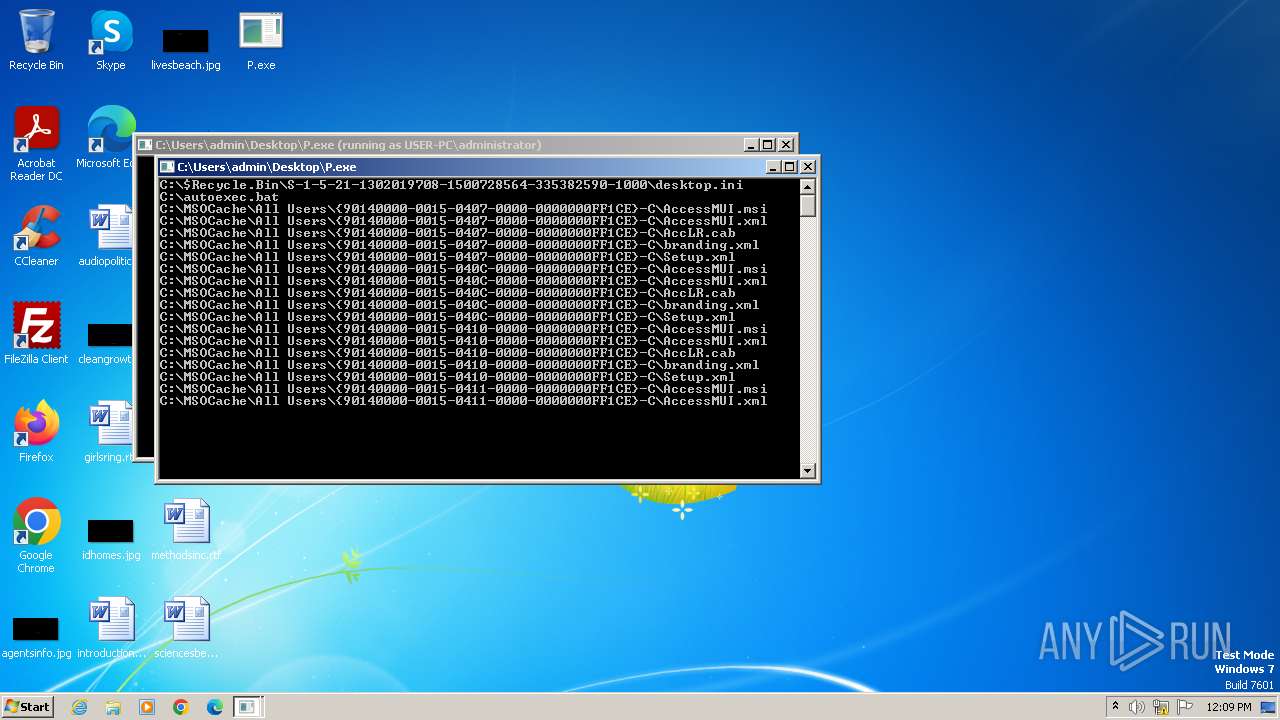The image size is (1280, 720).
Task: Select the methodsinc.rtf document icon
Action: [186, 530]
